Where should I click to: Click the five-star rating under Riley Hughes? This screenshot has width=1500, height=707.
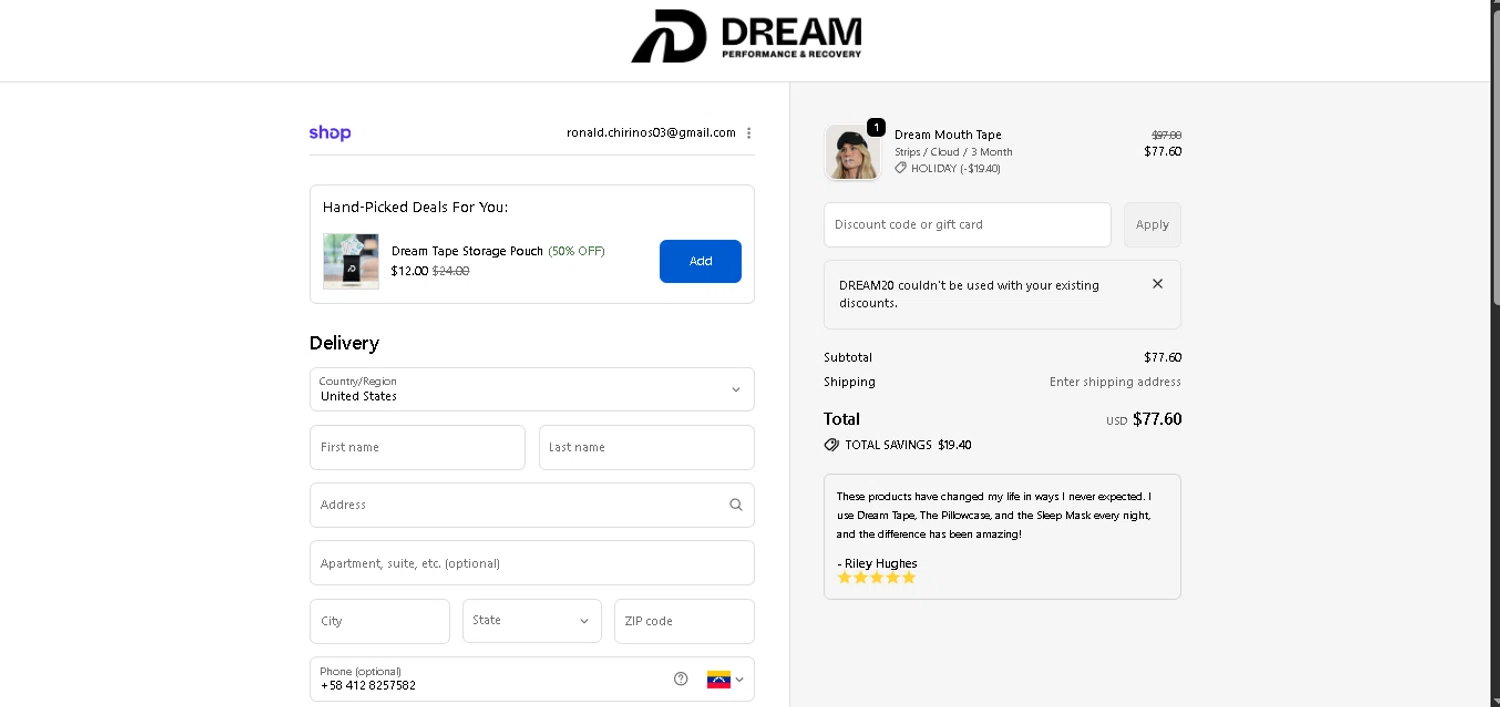click(876, 578)
